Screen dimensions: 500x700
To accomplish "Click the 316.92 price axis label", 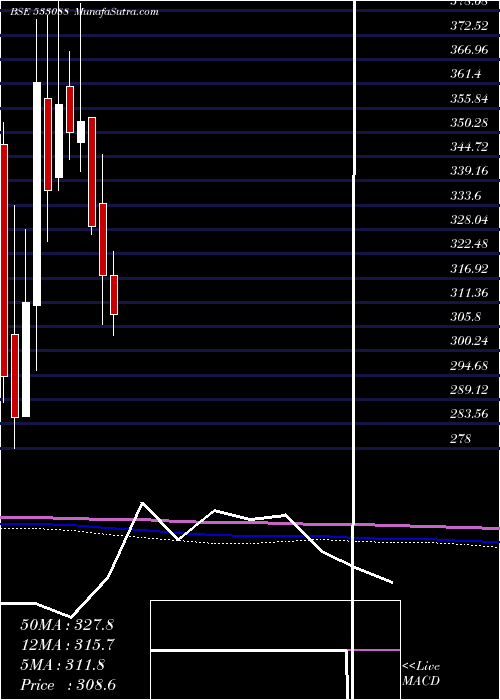I will point(469,268).
